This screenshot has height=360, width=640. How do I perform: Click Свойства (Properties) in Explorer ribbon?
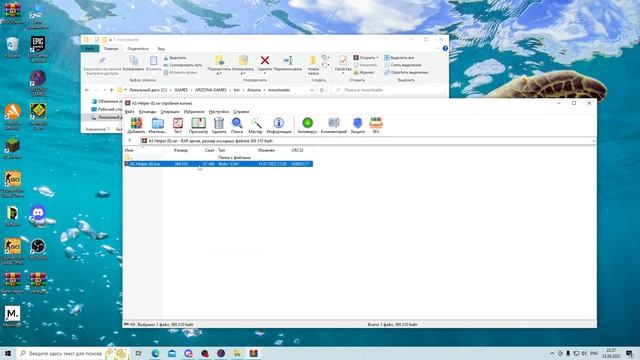[343, 63]
